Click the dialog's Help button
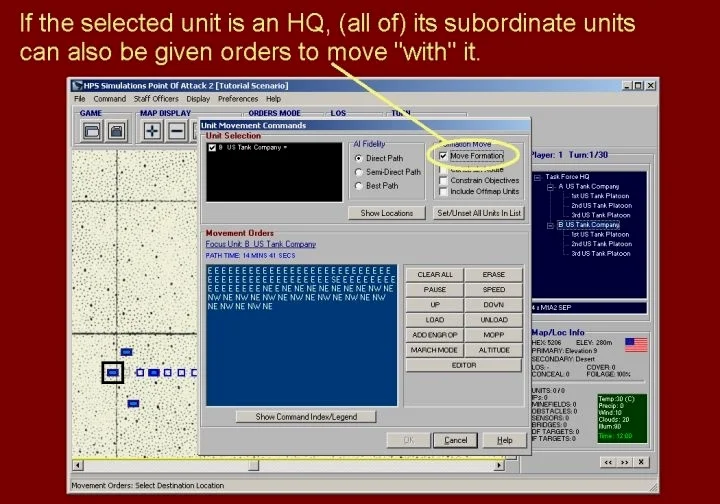Viewport: 720px width, 504px height. coord(505,441)
